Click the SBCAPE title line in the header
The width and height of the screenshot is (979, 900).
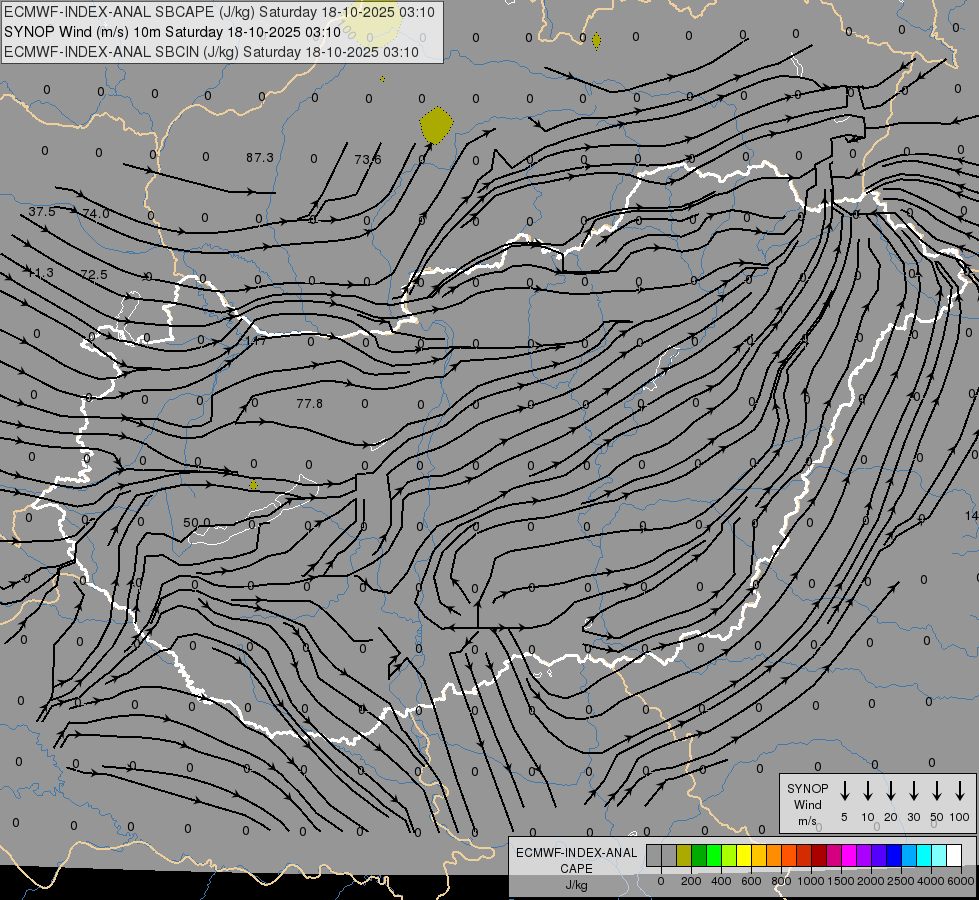click(x=219, y=12)
